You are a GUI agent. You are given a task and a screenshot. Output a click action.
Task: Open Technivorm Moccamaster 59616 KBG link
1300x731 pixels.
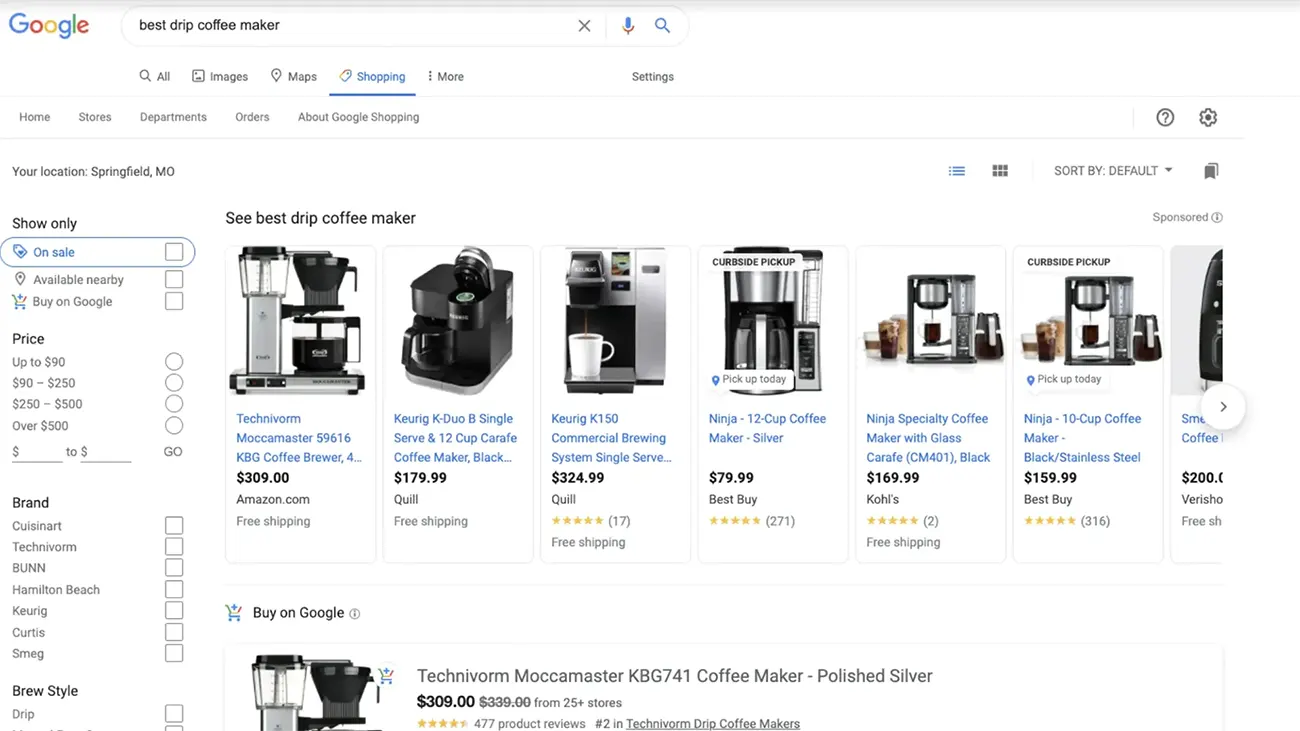tap(299, 438)
